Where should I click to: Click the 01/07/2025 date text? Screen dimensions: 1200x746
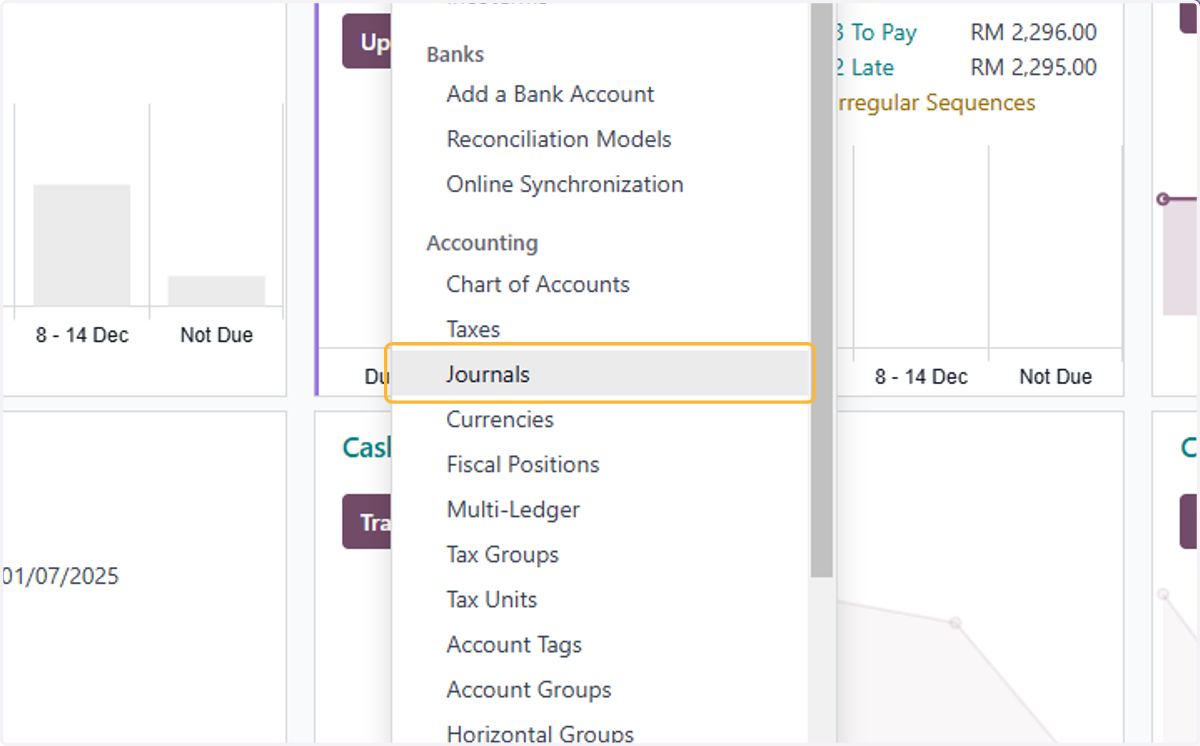pyautogui.click(x=60, y=576)
